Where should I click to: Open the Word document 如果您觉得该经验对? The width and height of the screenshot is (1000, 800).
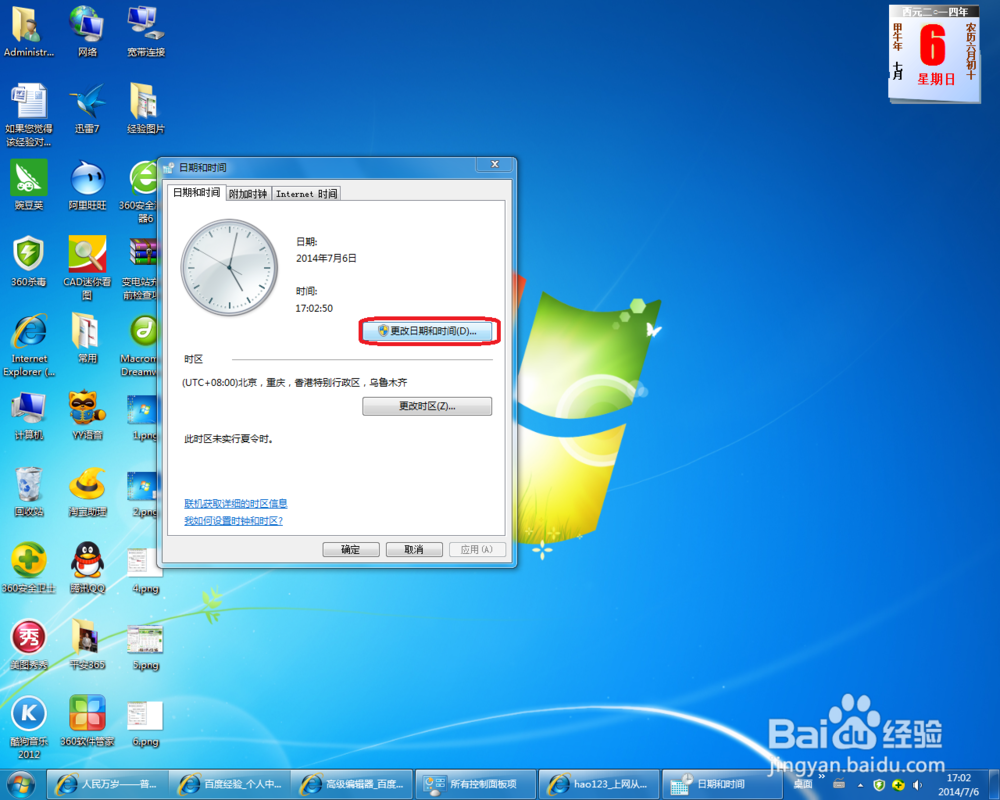tap(28, 115)
